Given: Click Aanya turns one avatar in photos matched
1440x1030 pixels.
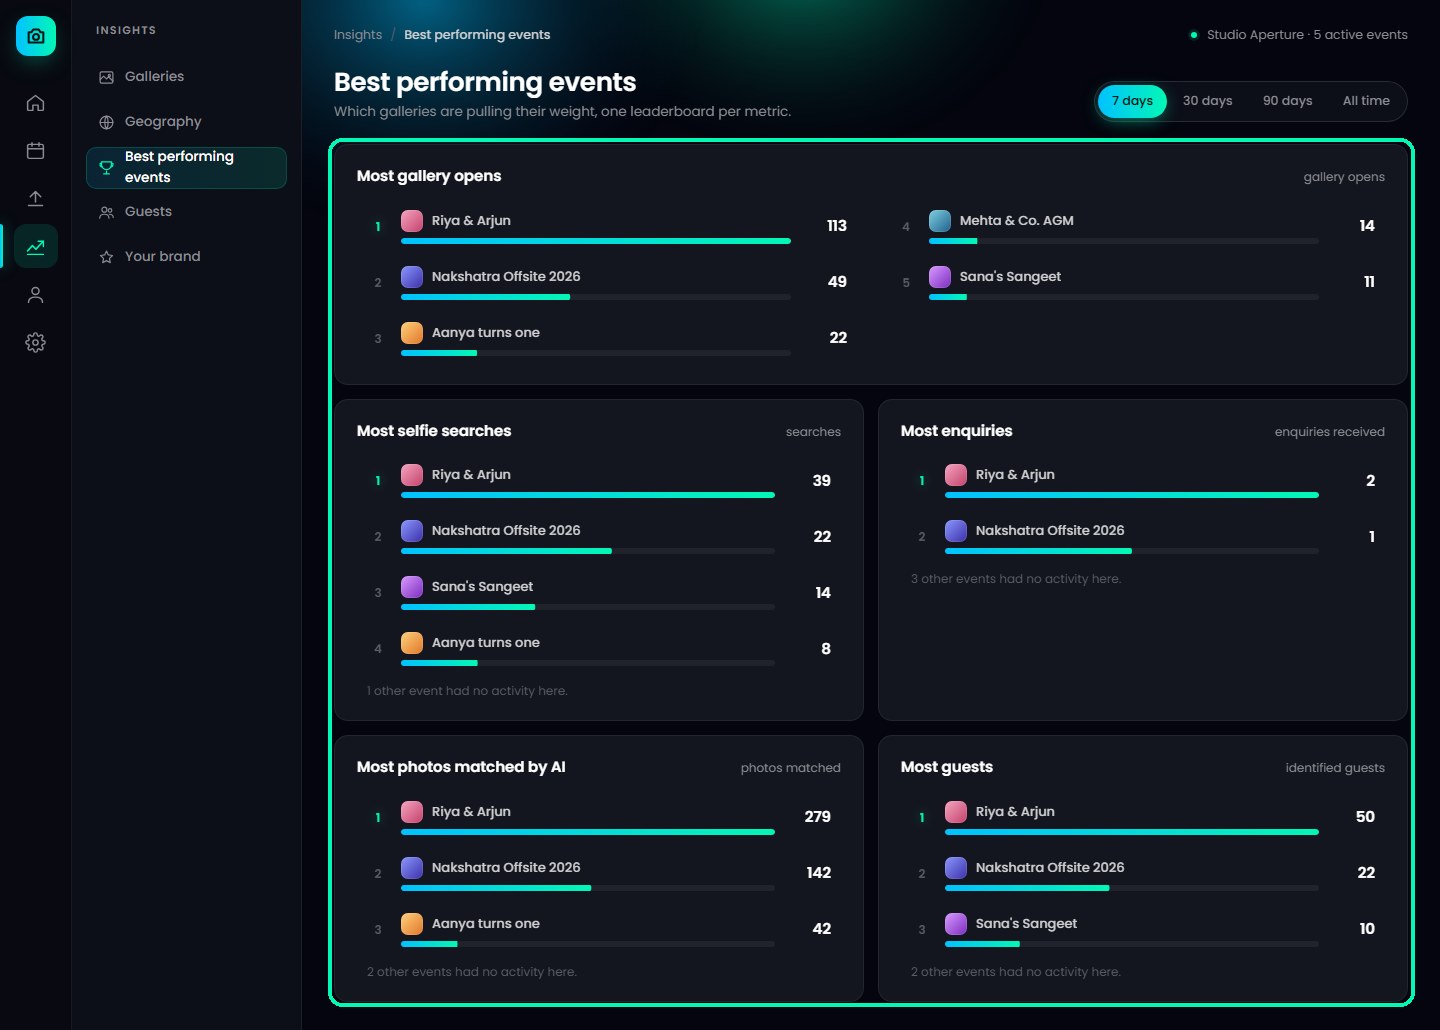Looking at the screenshot, I should coord(412,924).
